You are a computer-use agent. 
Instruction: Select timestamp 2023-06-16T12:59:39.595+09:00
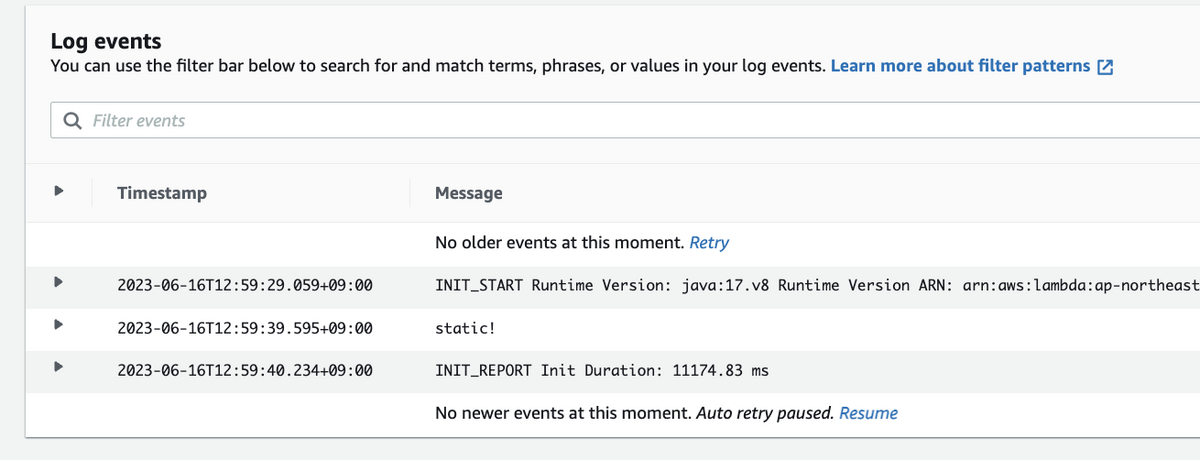[244, 327]
